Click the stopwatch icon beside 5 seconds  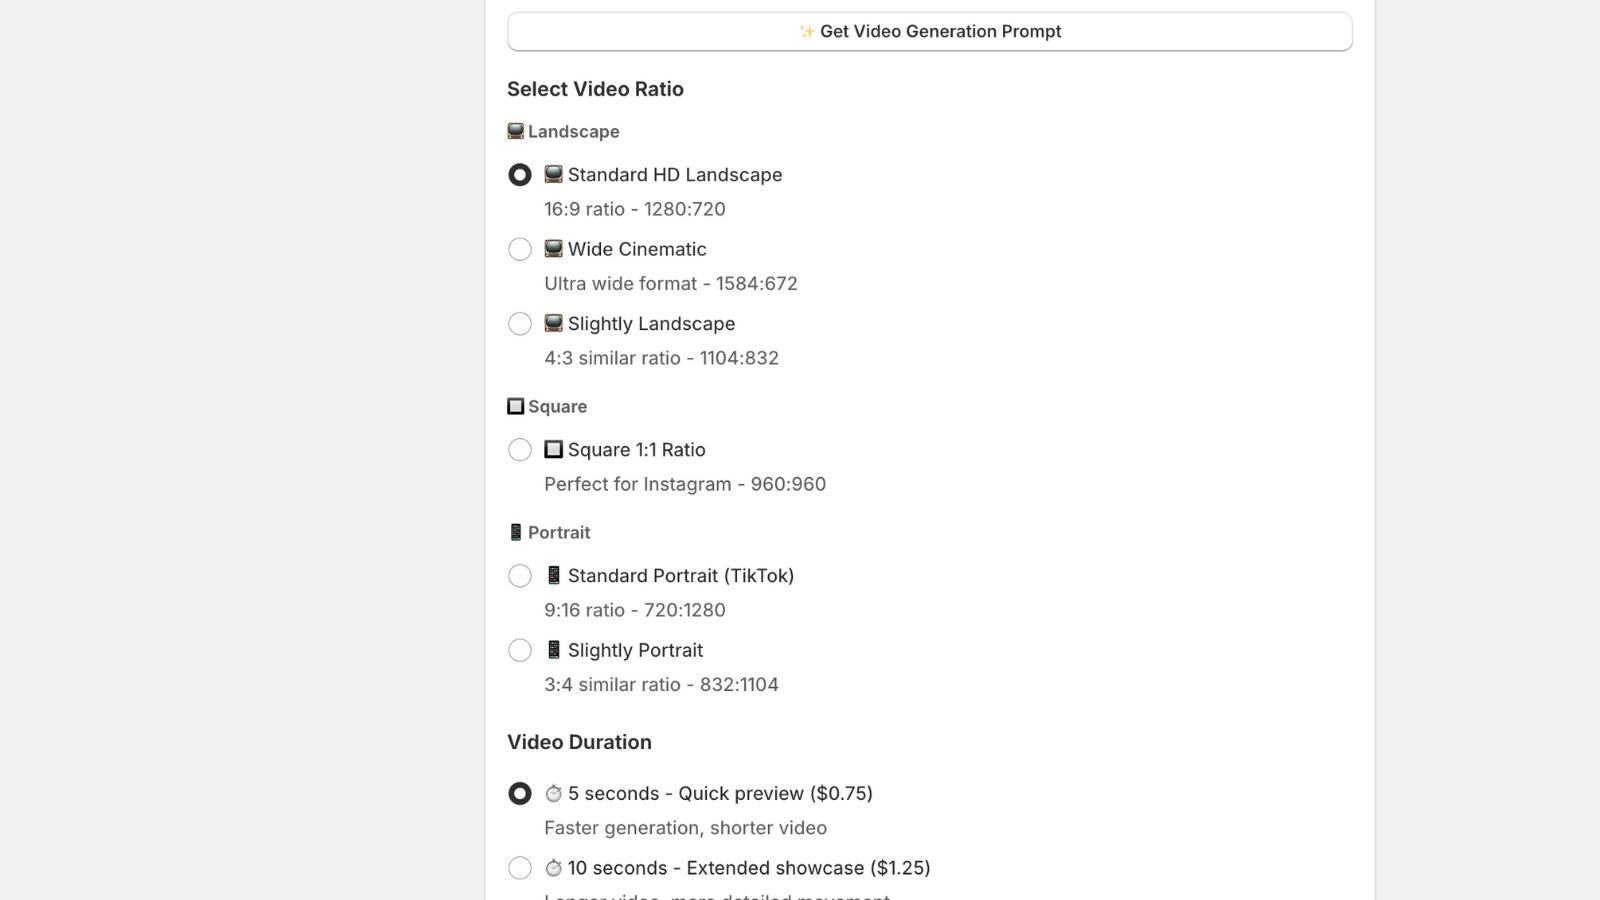pos(553,793)
